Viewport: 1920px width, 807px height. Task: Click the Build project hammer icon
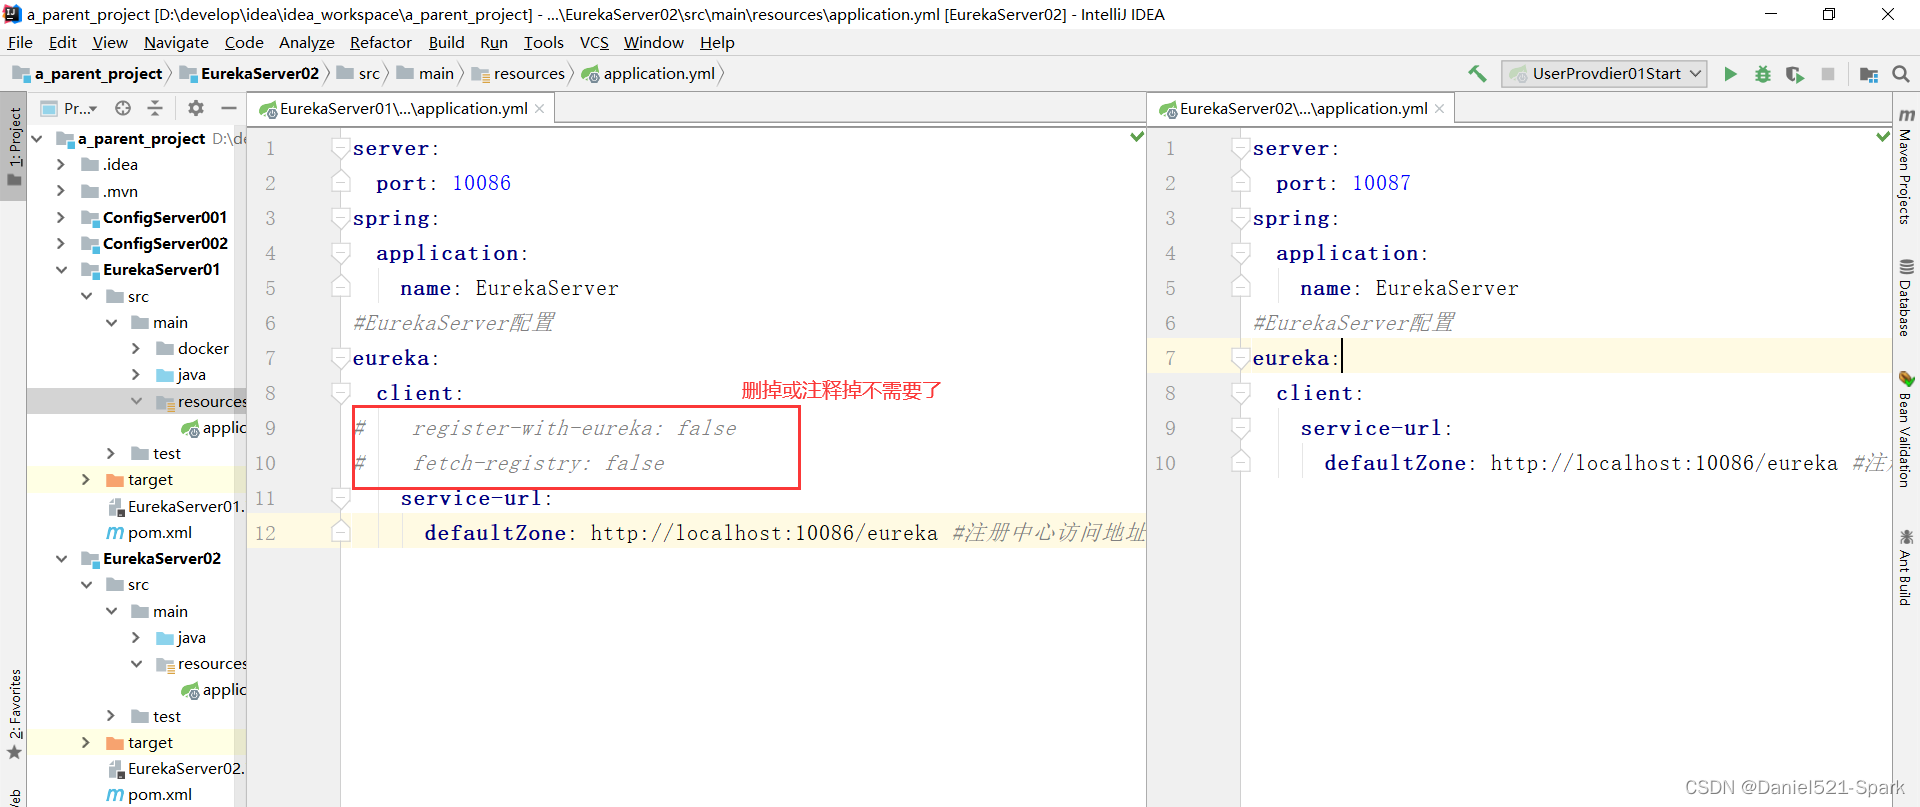pyautogui.click(x=1477, y=74)
